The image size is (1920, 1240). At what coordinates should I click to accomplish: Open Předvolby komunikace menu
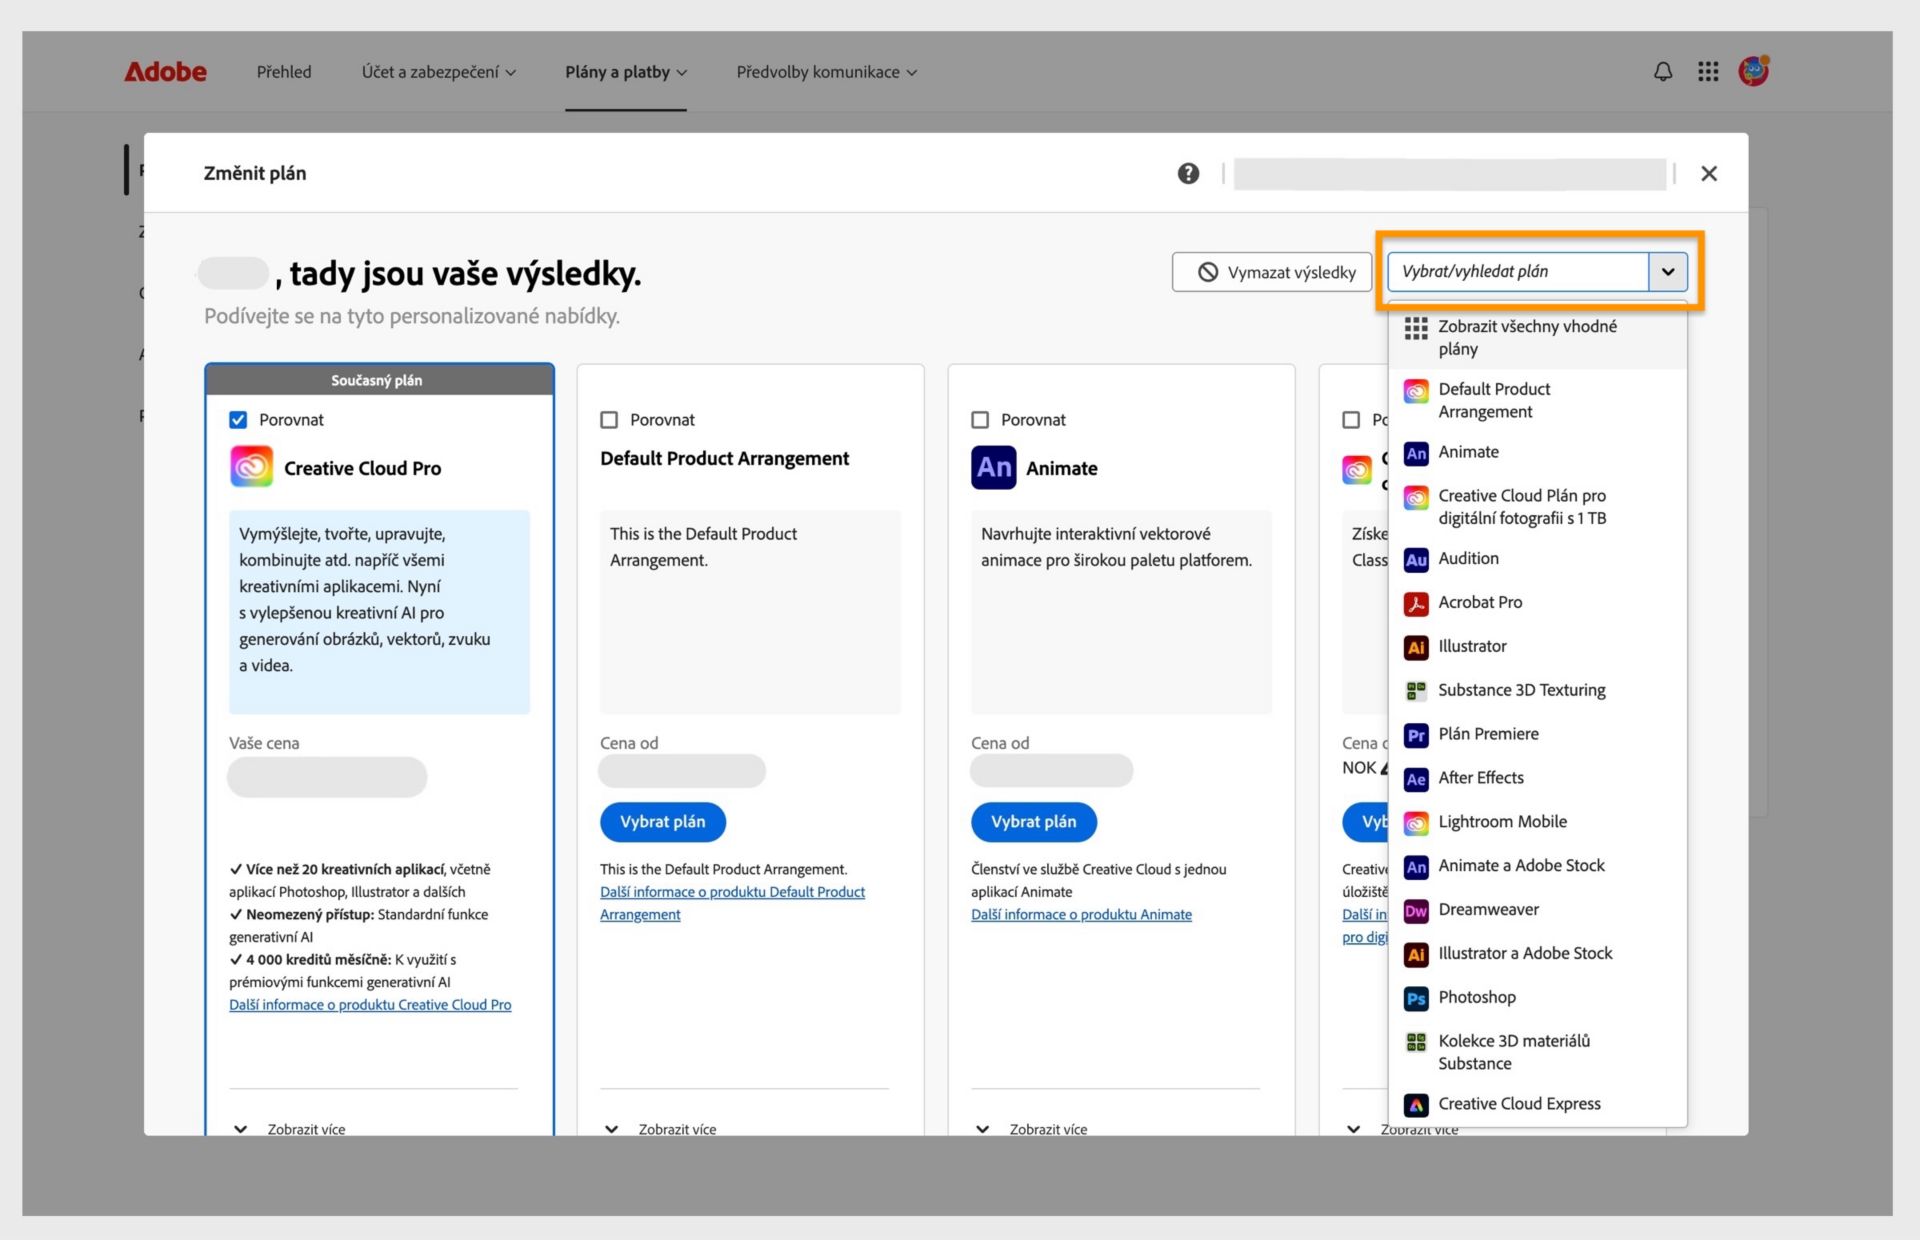[x=826, y=72]
